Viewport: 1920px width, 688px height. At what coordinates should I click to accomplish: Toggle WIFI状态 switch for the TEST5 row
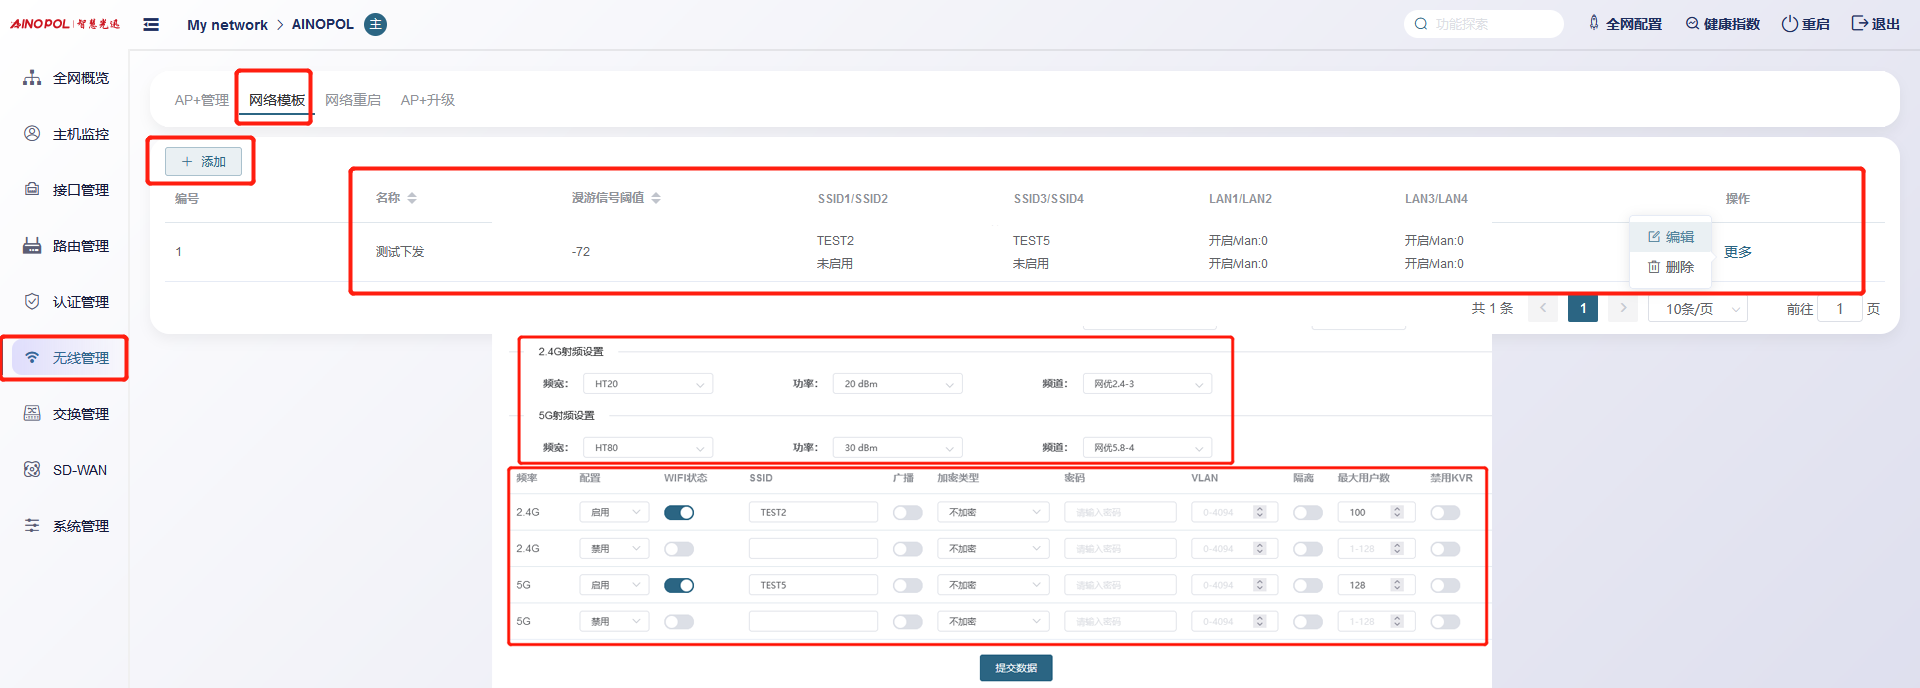pos(679,586)
